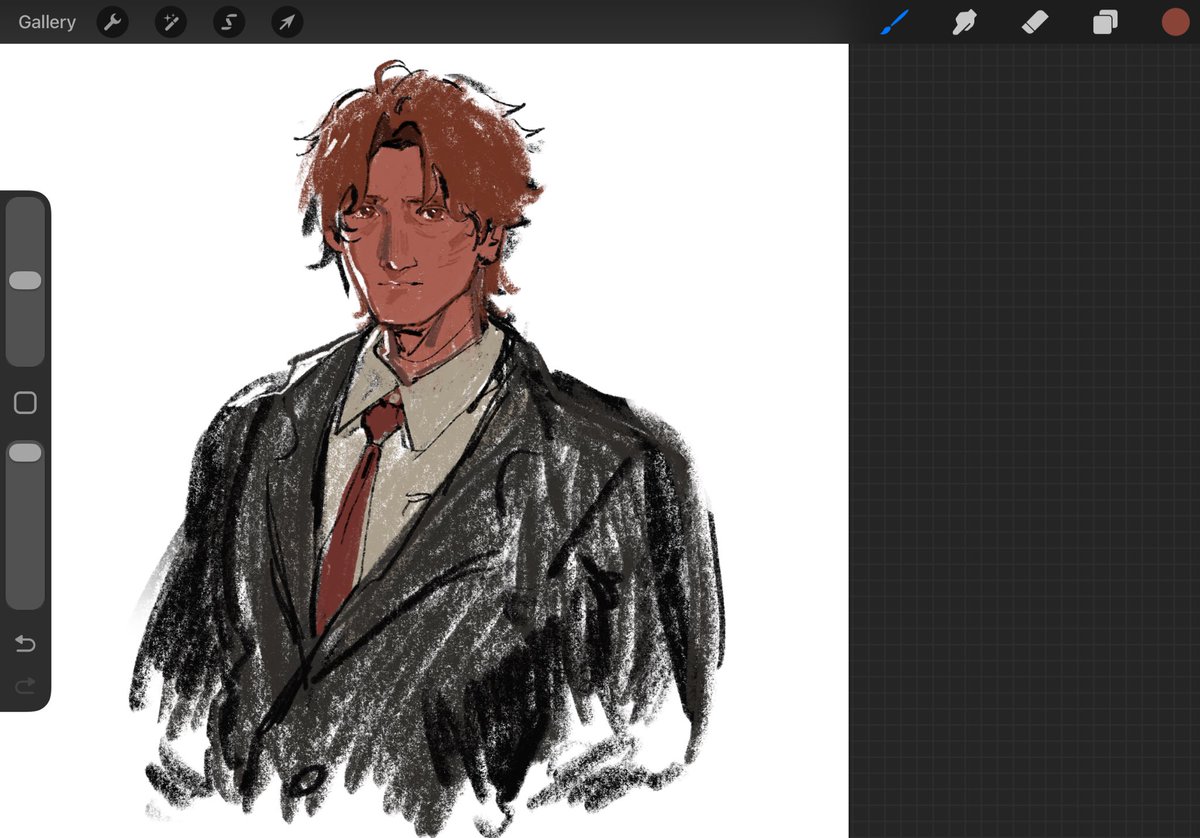
Task: Return to the Gallery
Action: coord(46,21)
